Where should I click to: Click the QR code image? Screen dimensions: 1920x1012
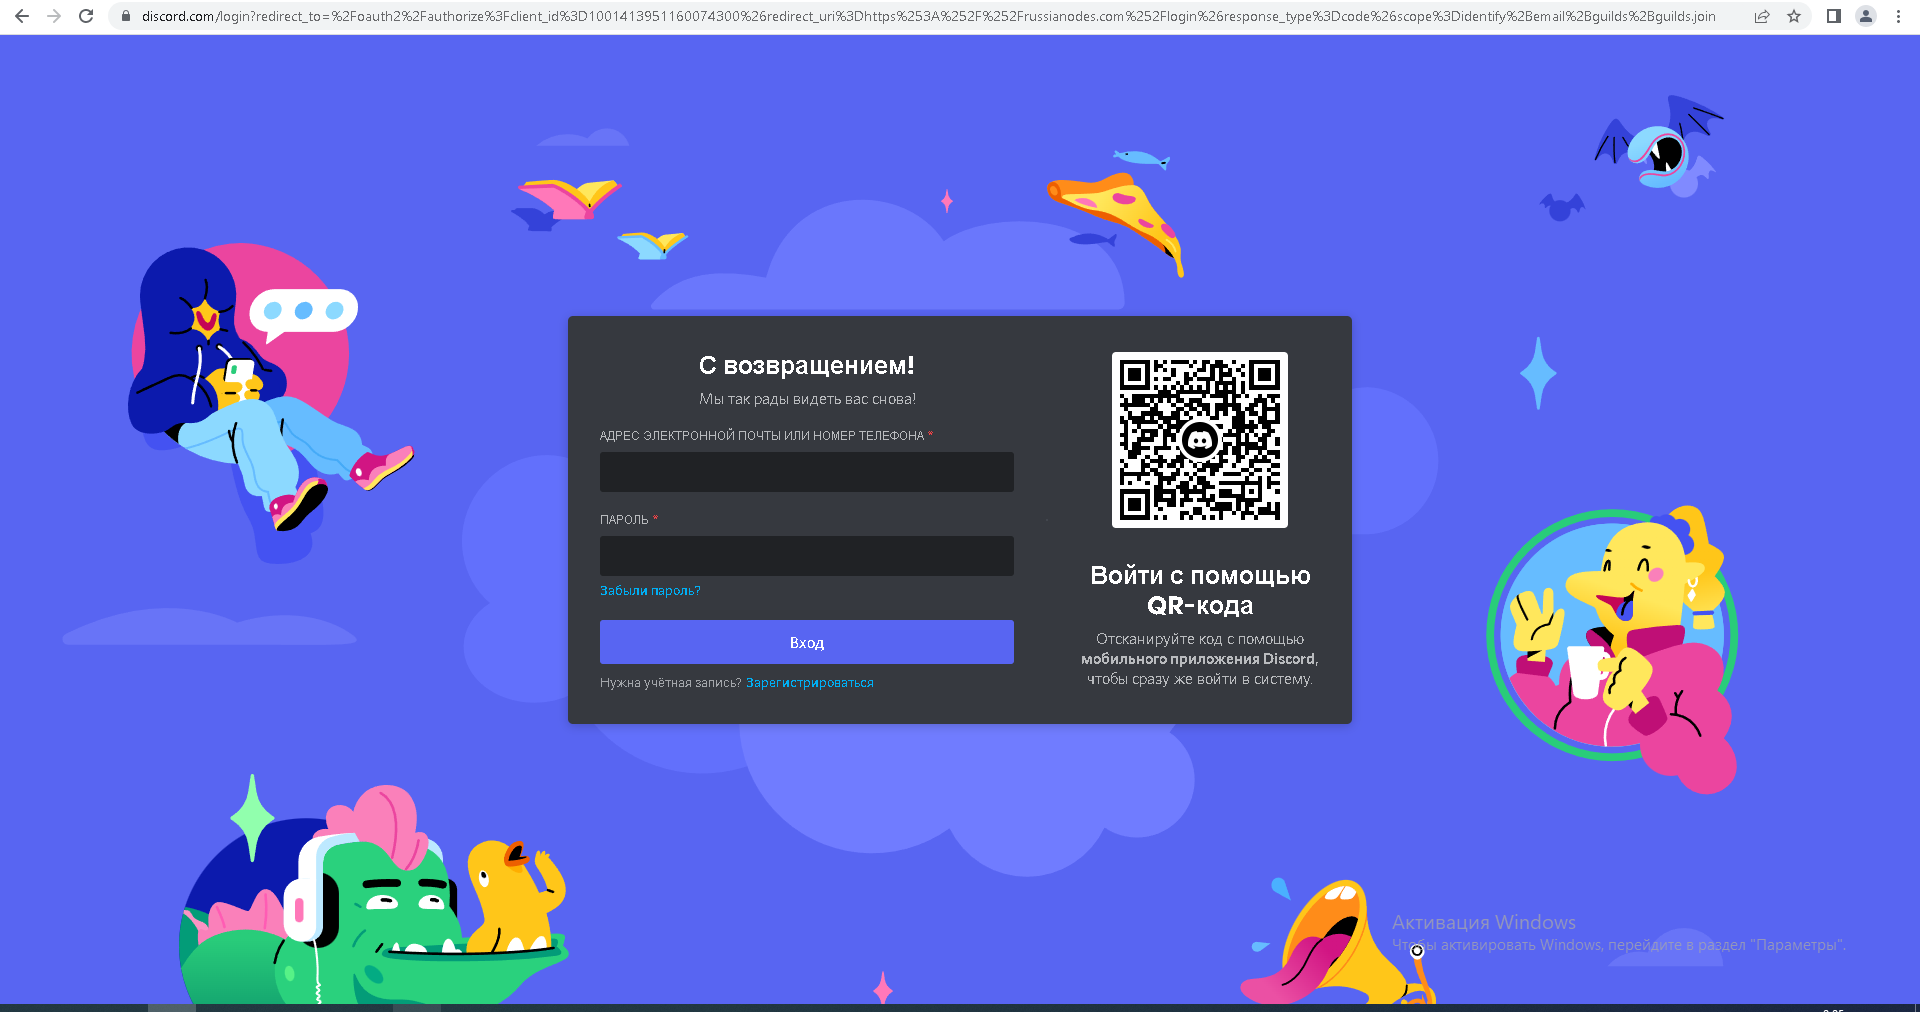pos(1200,440)
